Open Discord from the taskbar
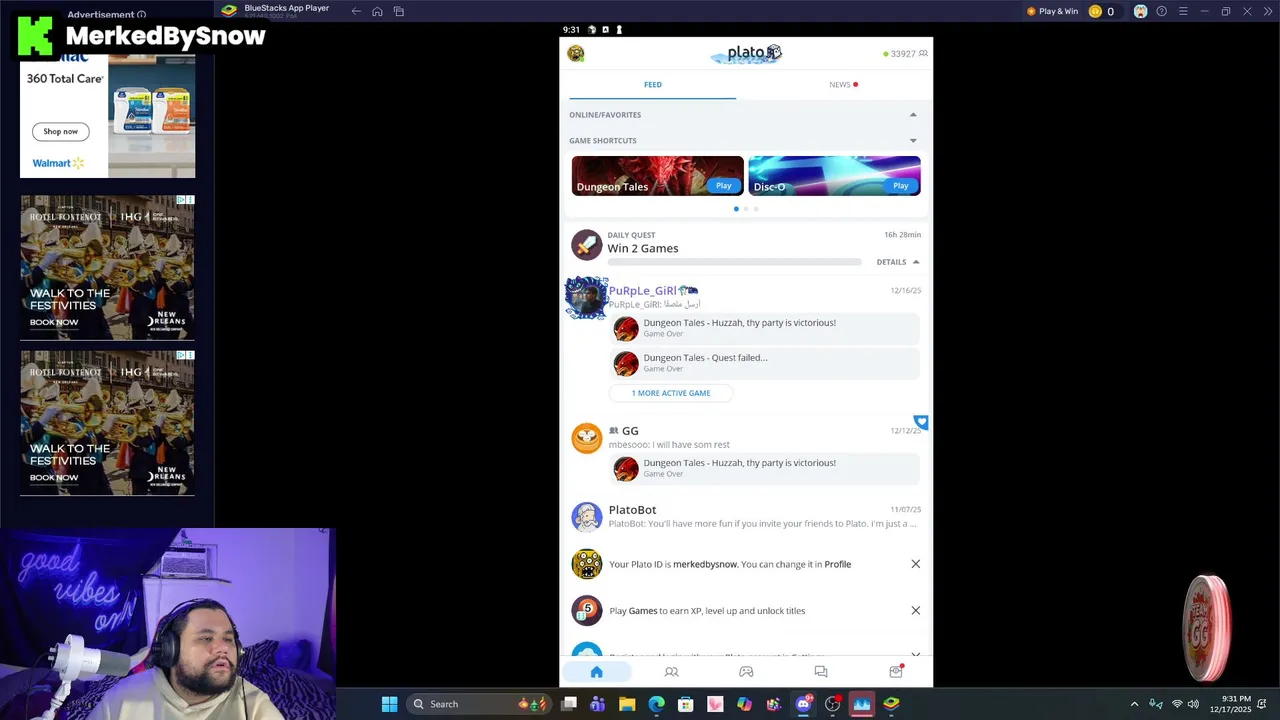This screenshot has width=1280, height=720. pos(803,704)
